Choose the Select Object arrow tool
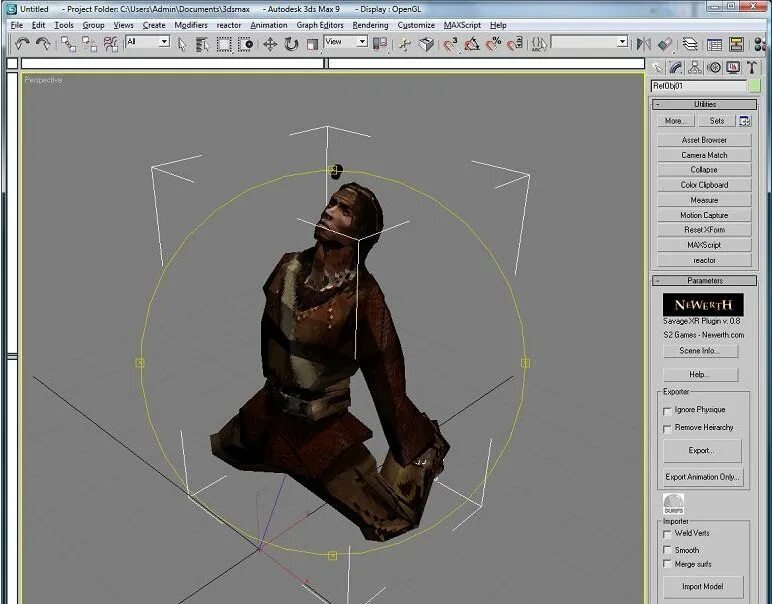 tap(182, 44)
